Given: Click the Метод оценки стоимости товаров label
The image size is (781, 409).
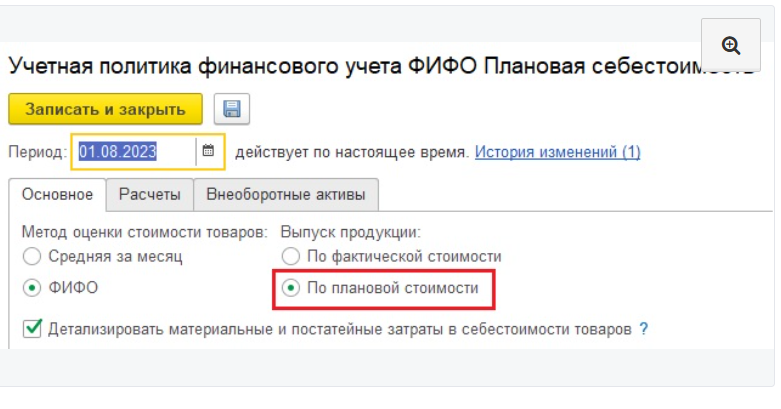Looking at the screenshot, I should pos(145,231).
